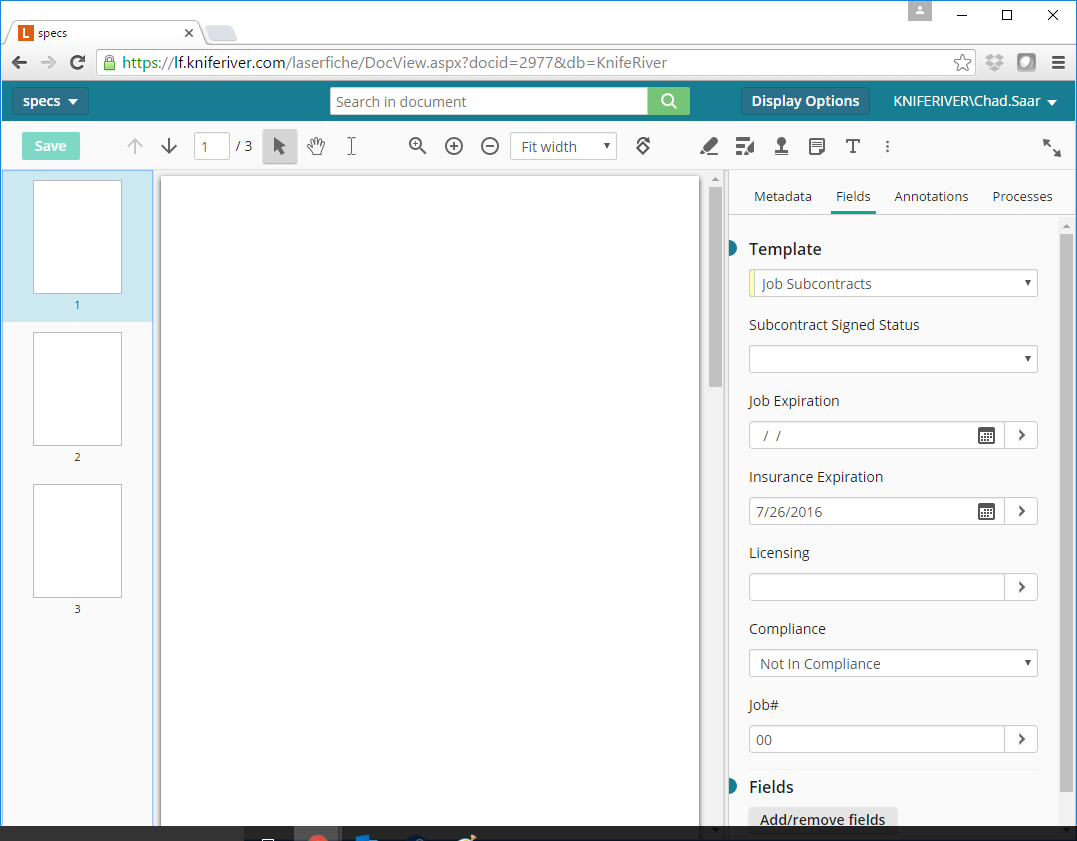Go back in browser history

click(20, 63)
